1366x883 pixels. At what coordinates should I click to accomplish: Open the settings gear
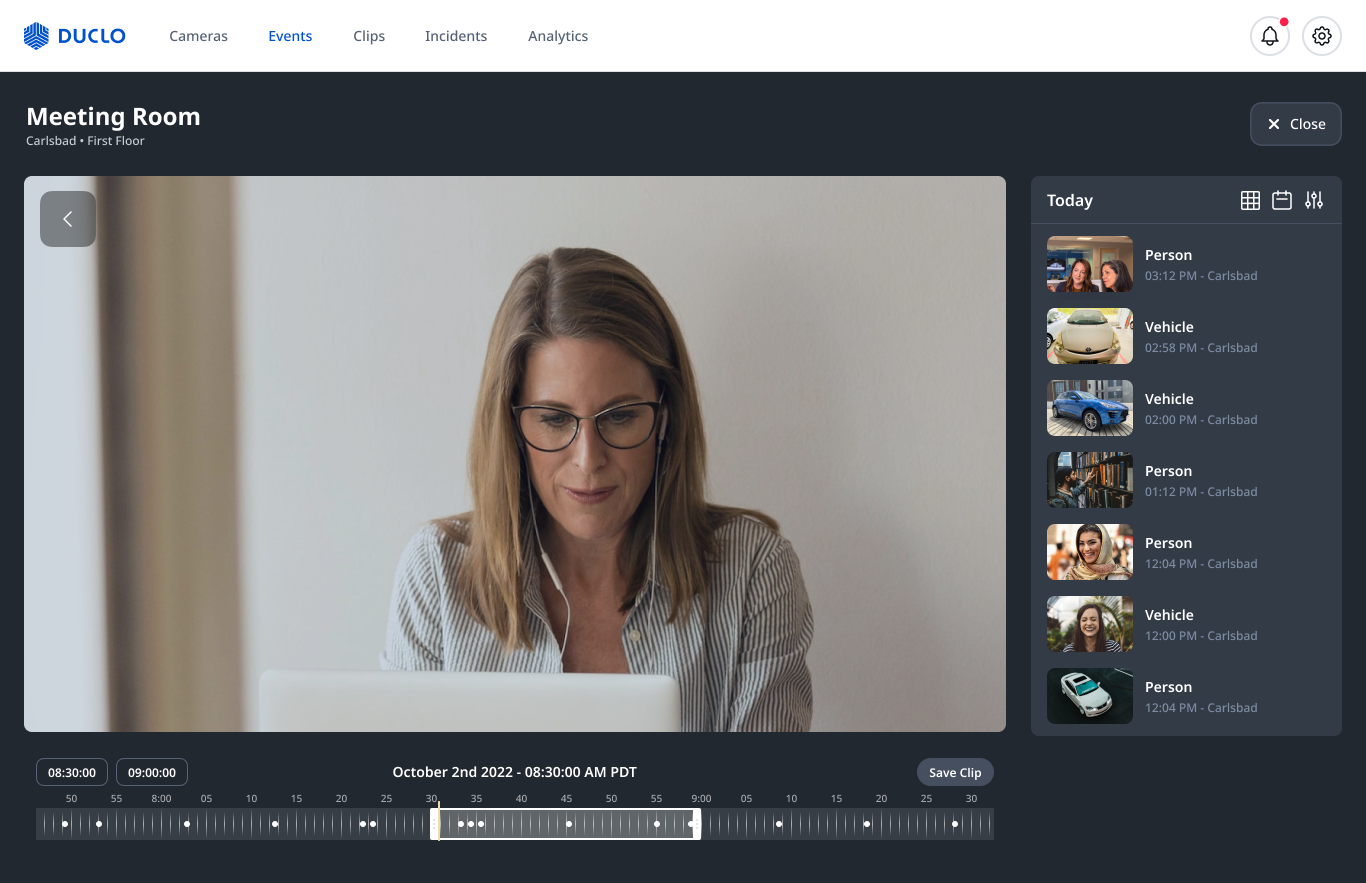coord(1322,36)
